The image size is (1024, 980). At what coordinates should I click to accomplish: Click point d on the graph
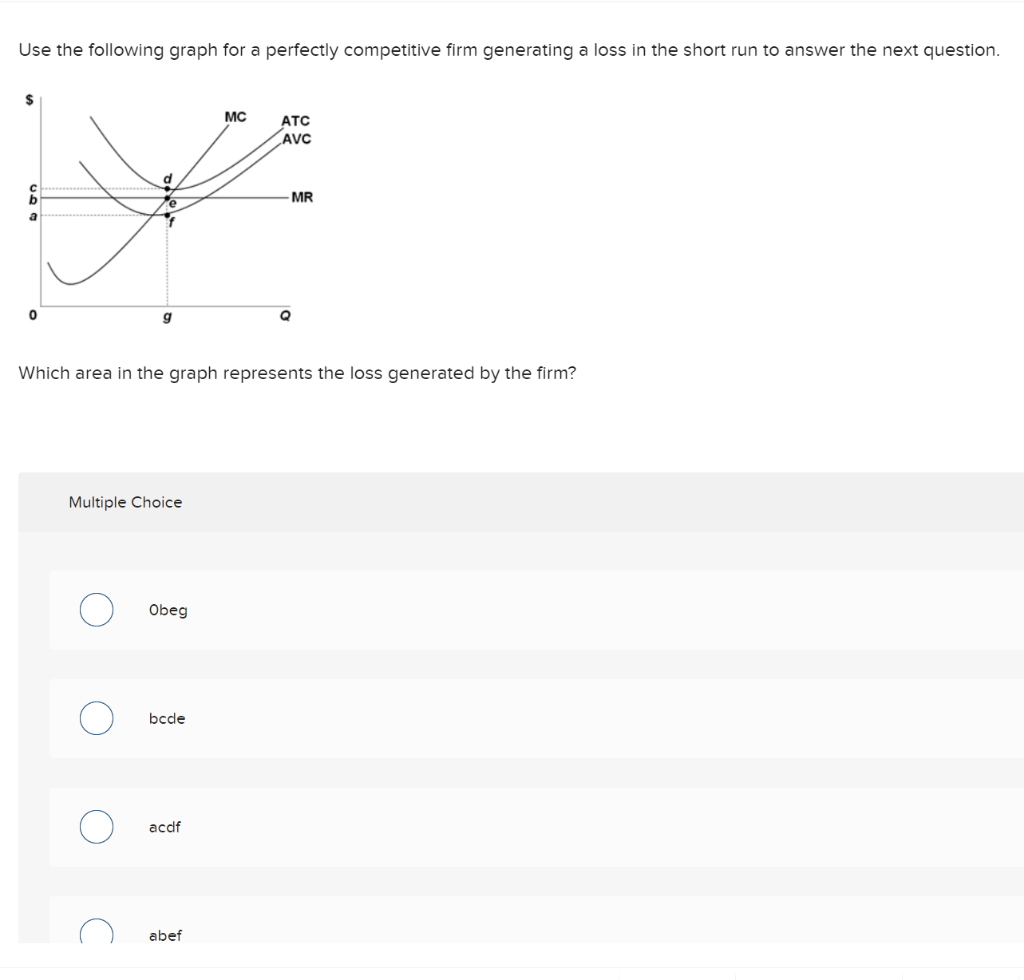pyautogui.click(x=167, y=187)
